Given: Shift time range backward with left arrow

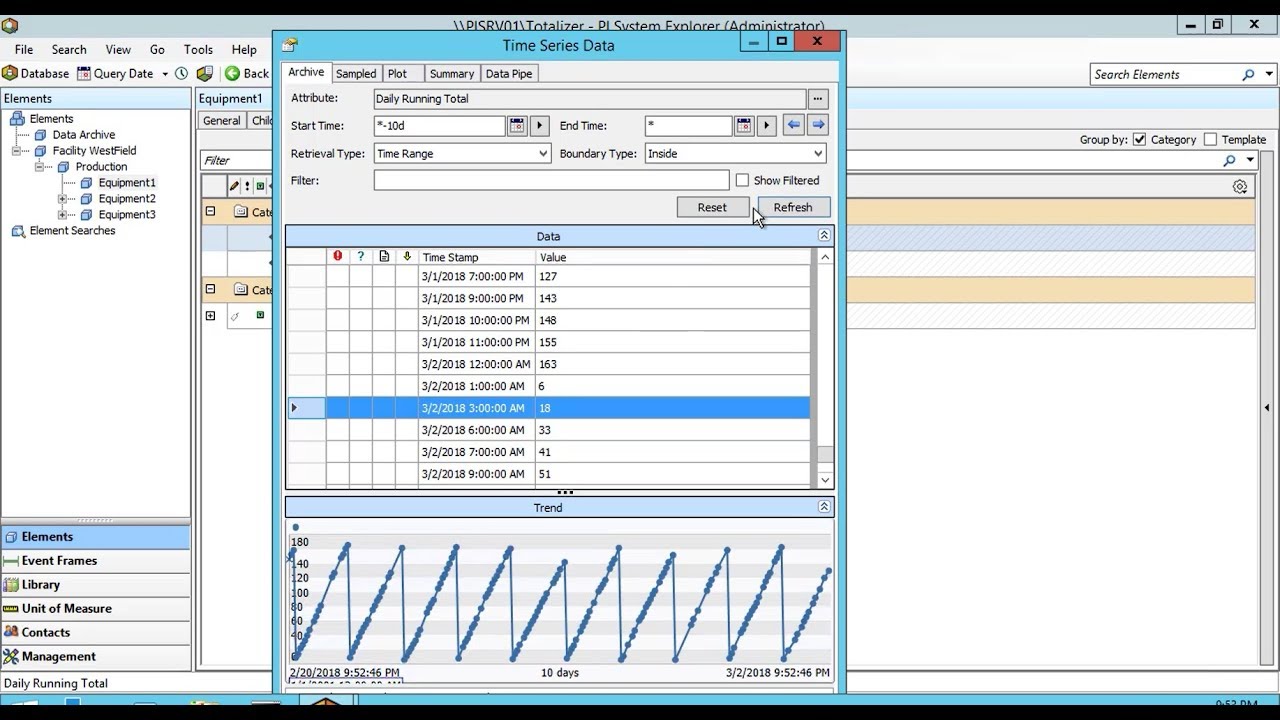Looking at the screenshot, I should [793, 125].
